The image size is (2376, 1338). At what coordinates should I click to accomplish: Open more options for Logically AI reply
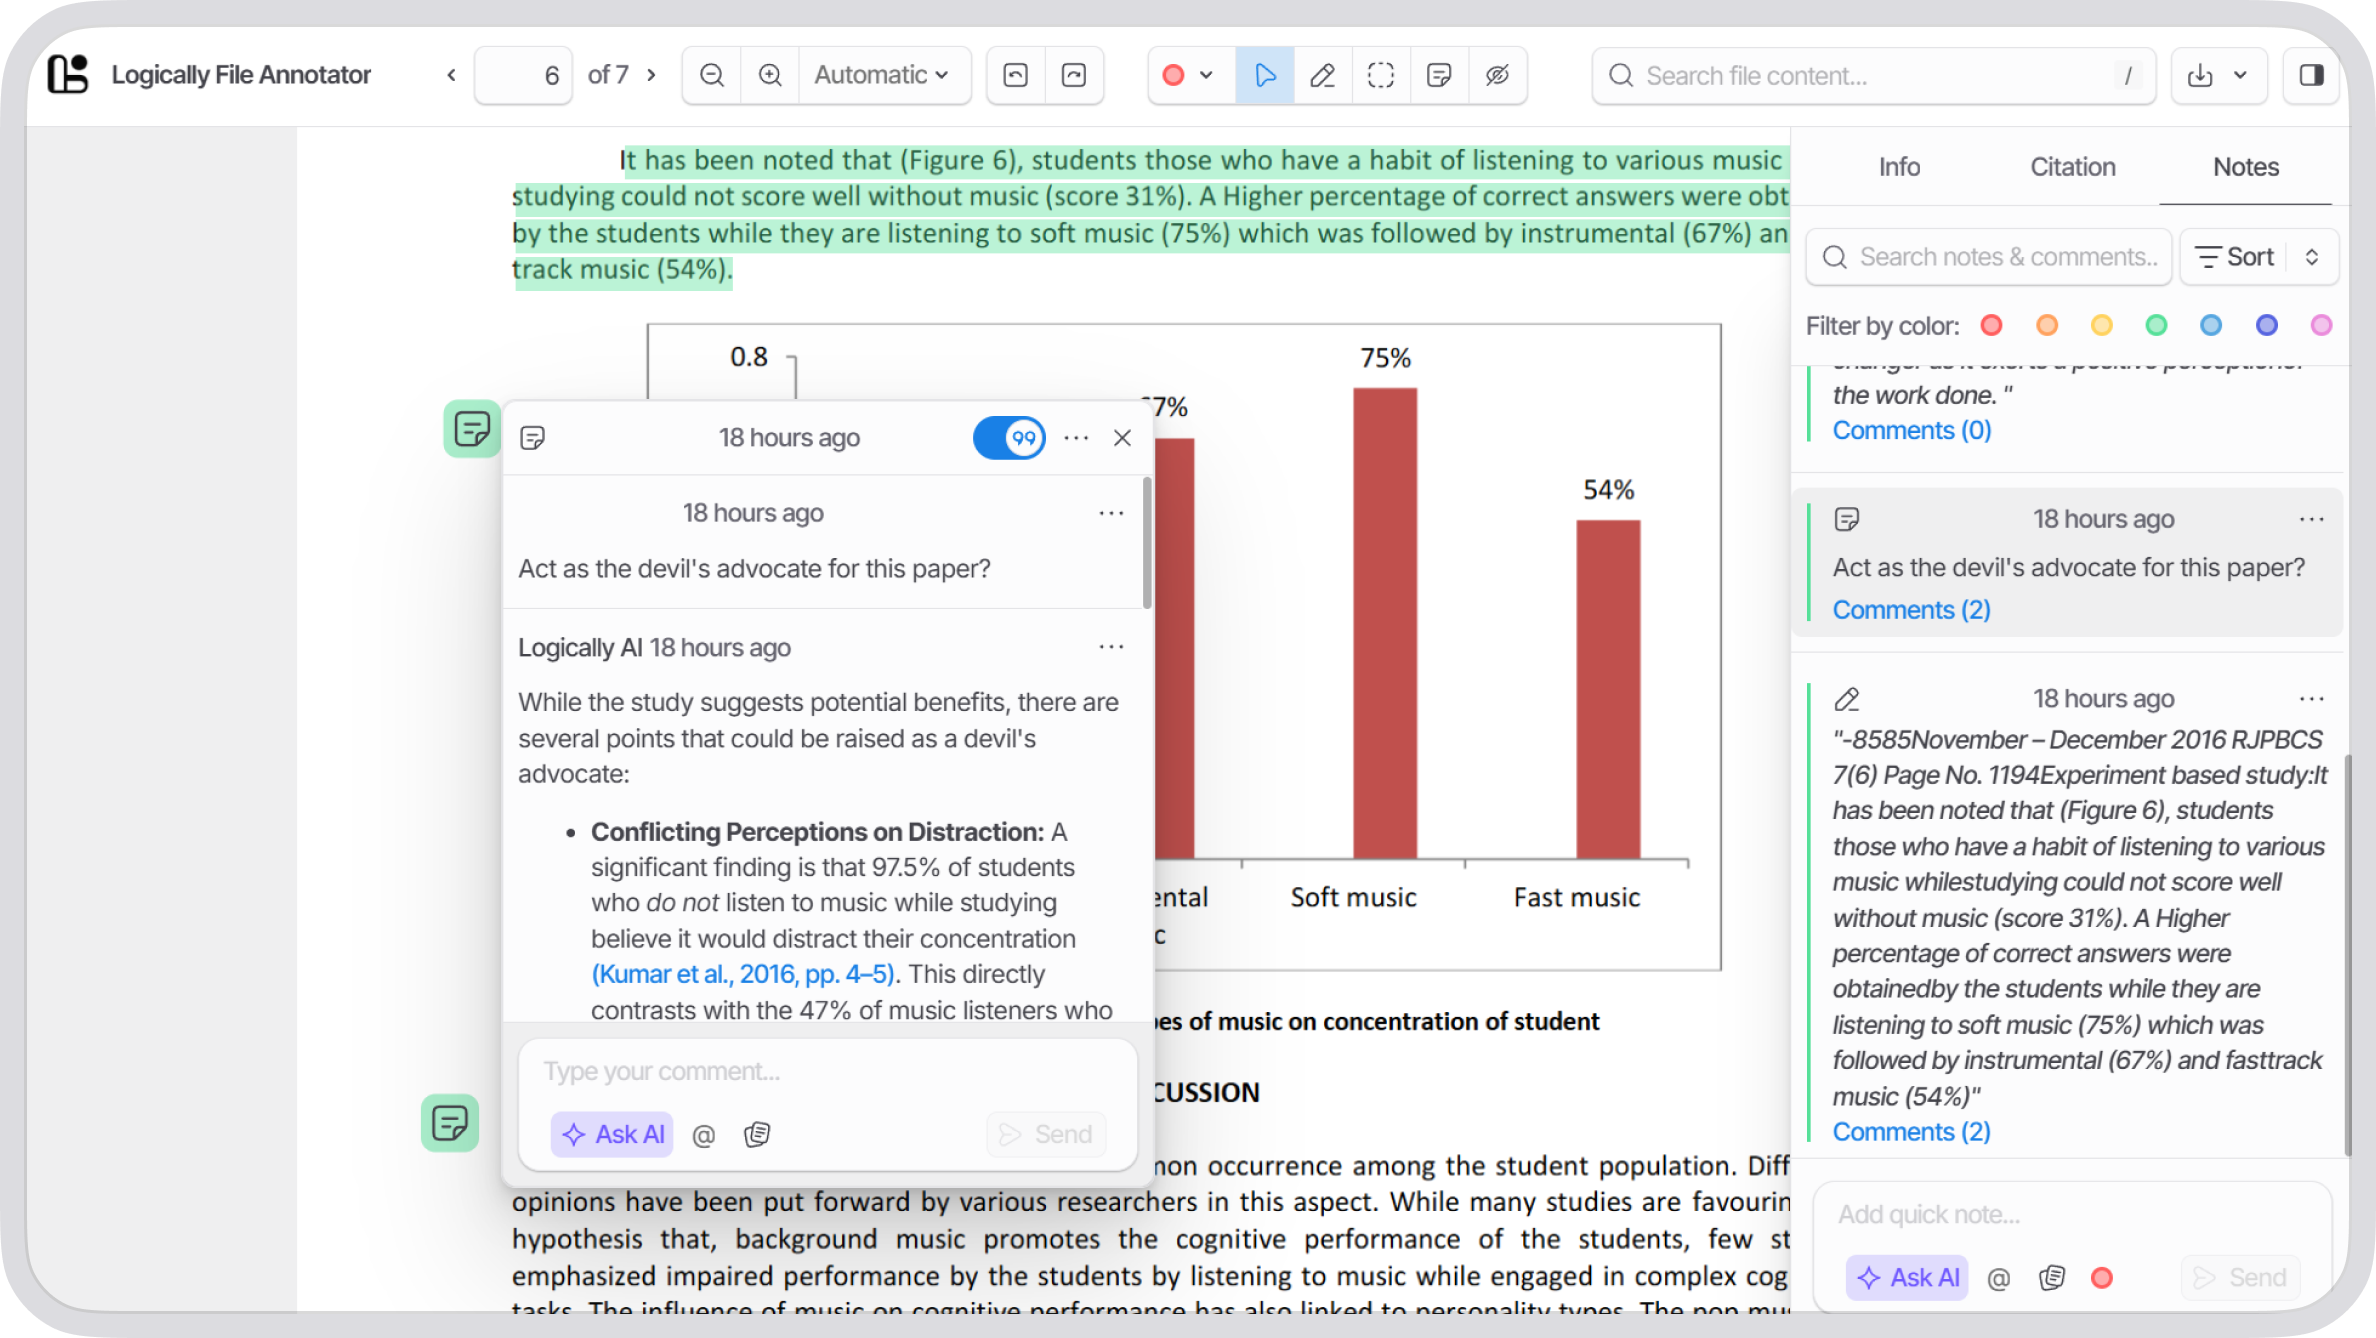pos(1111,647)
